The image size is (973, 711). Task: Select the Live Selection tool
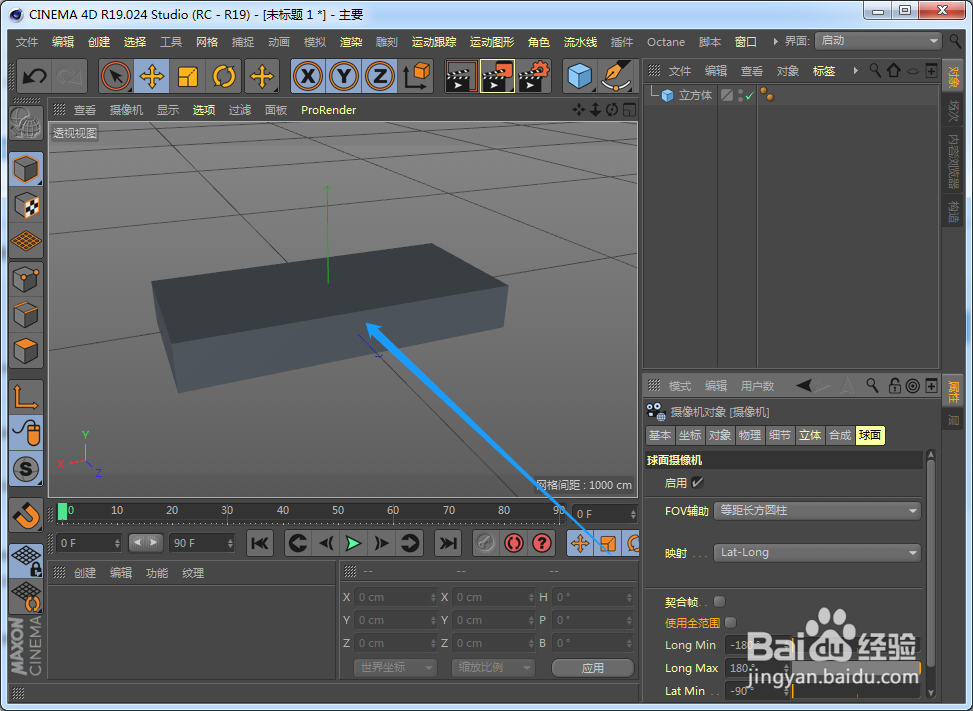(x=116, y=77)
